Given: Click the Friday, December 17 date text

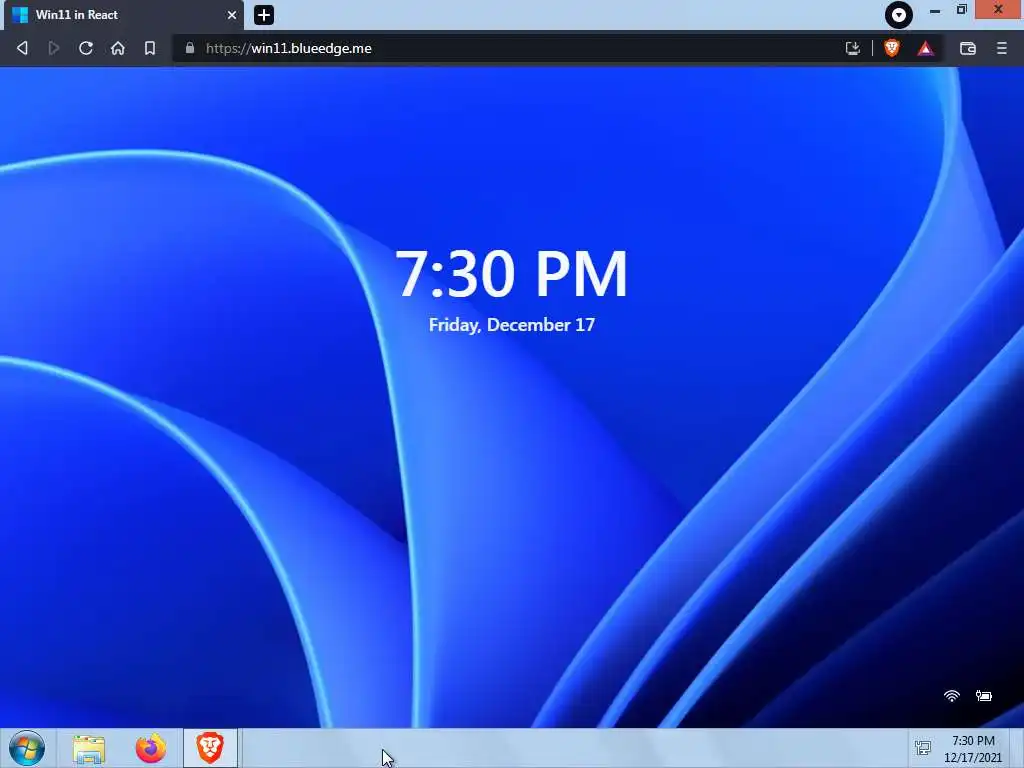Looking at the screenshot, I should tap(511, 325).
